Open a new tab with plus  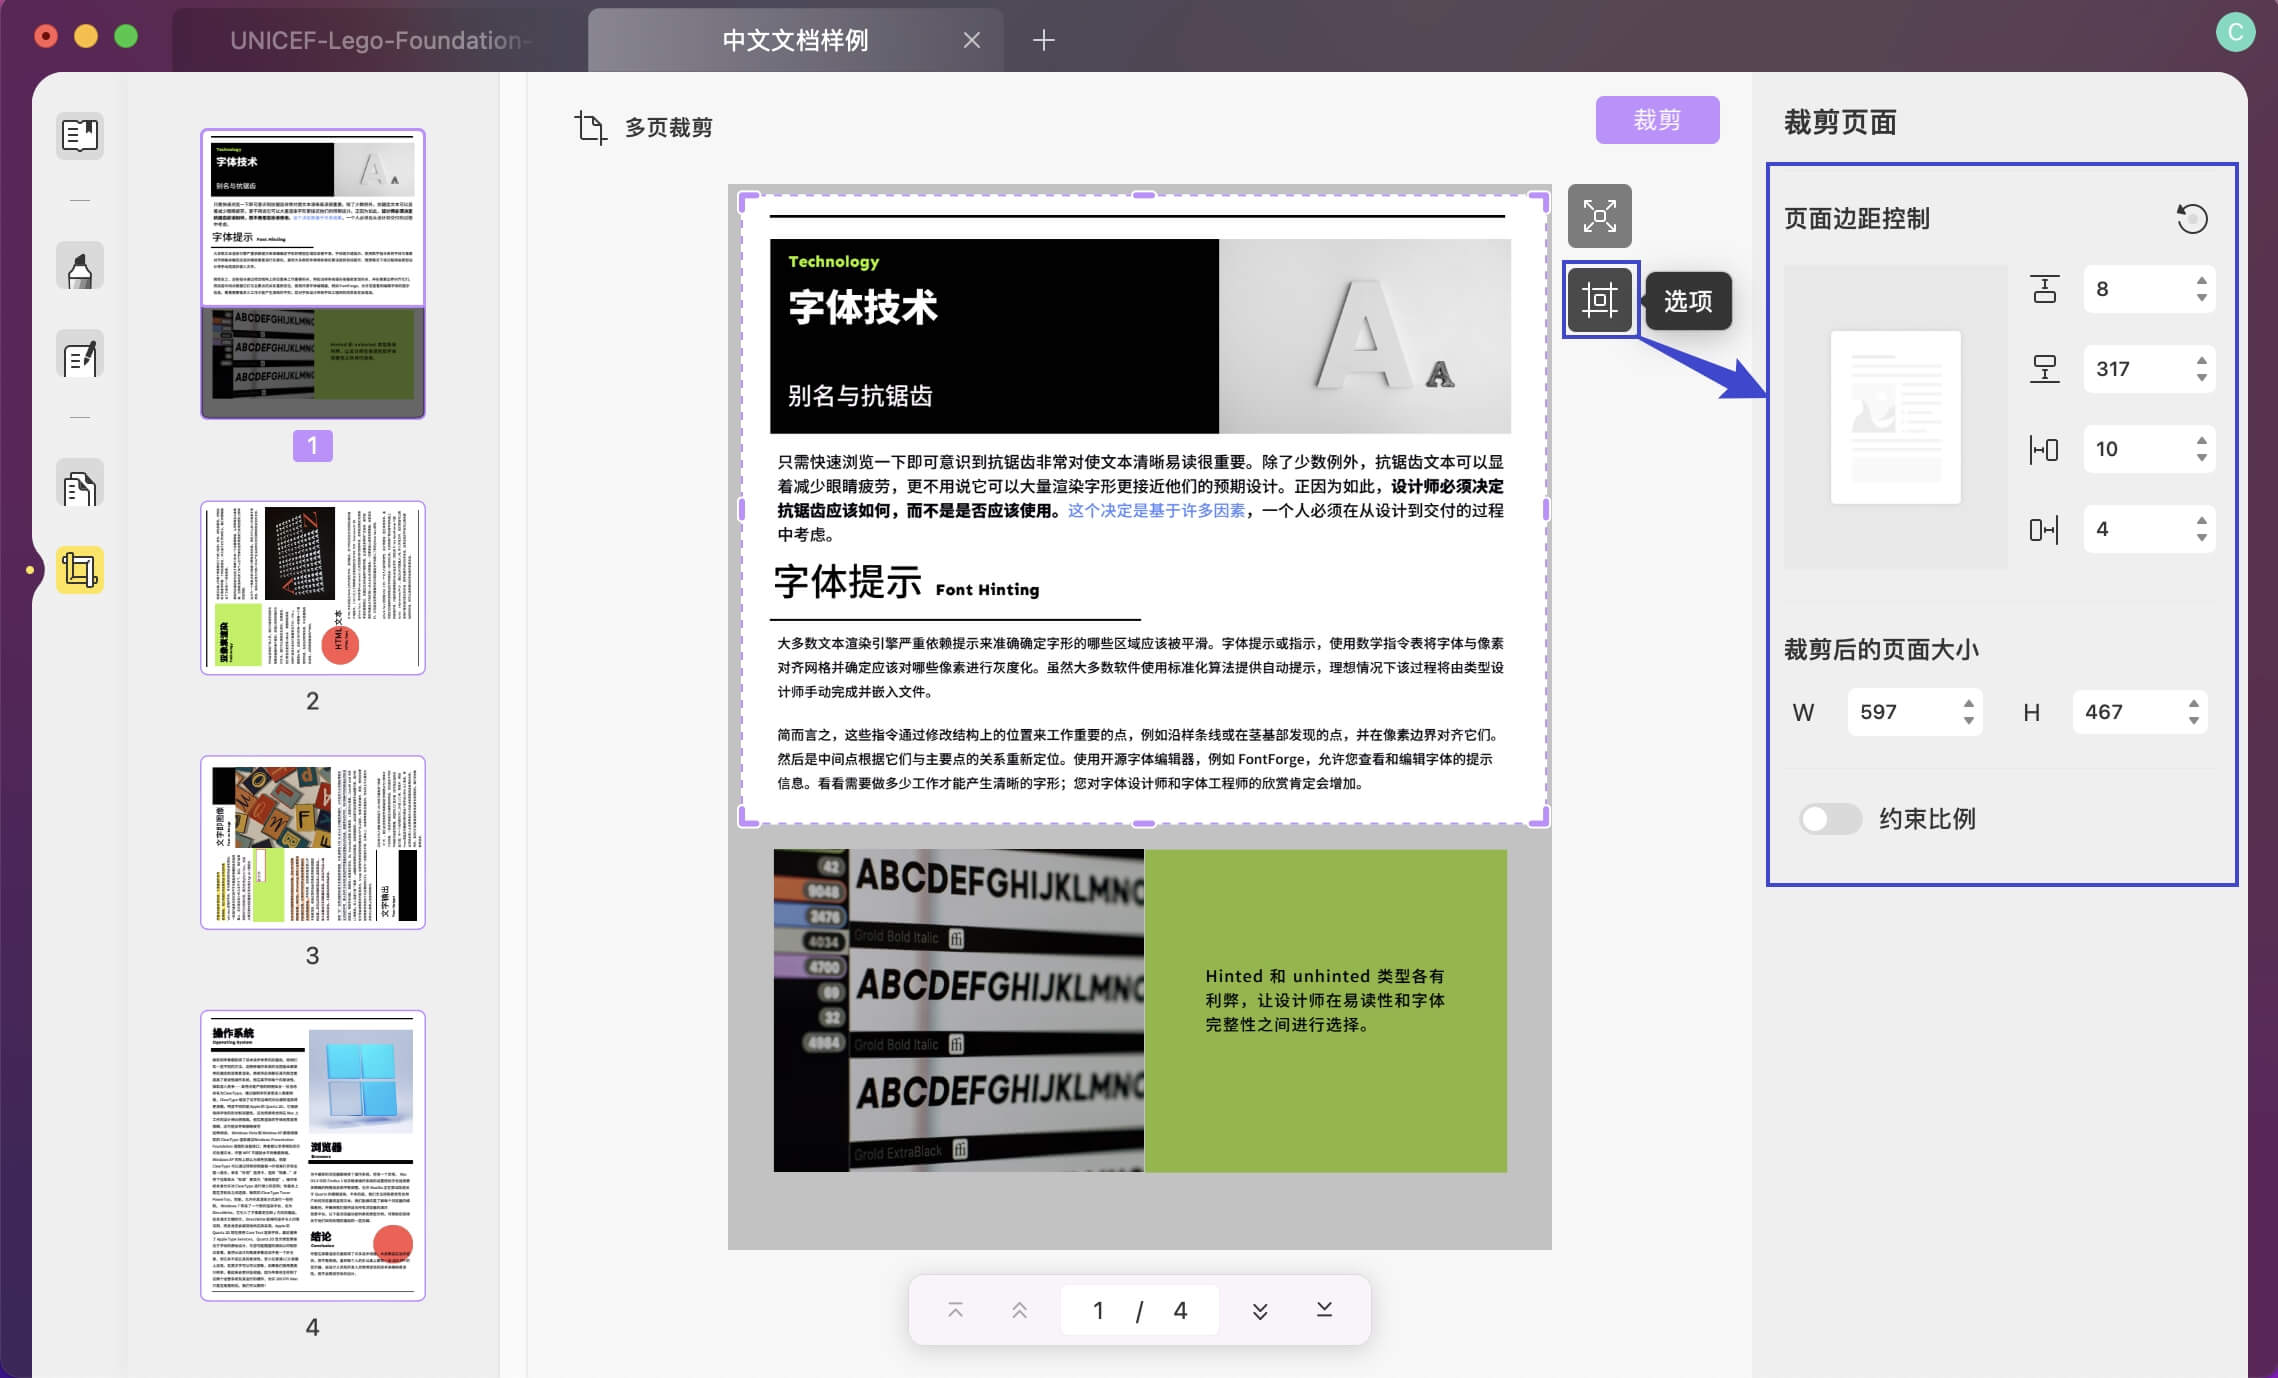(1043, 40)
